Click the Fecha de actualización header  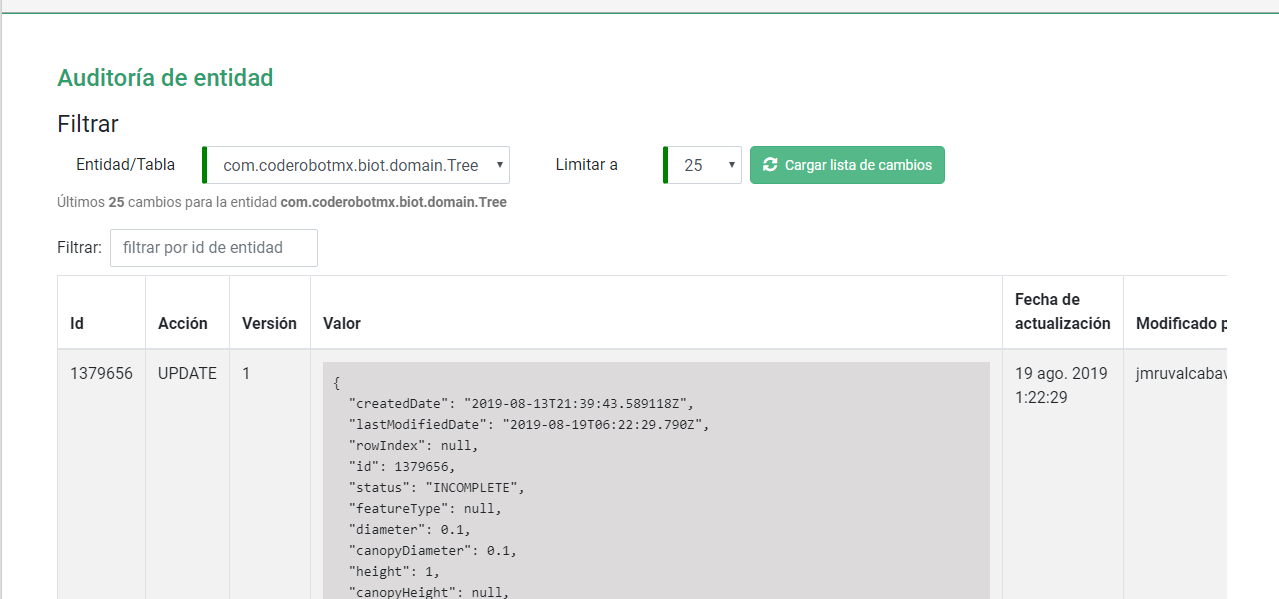[x=1062, y=311]
